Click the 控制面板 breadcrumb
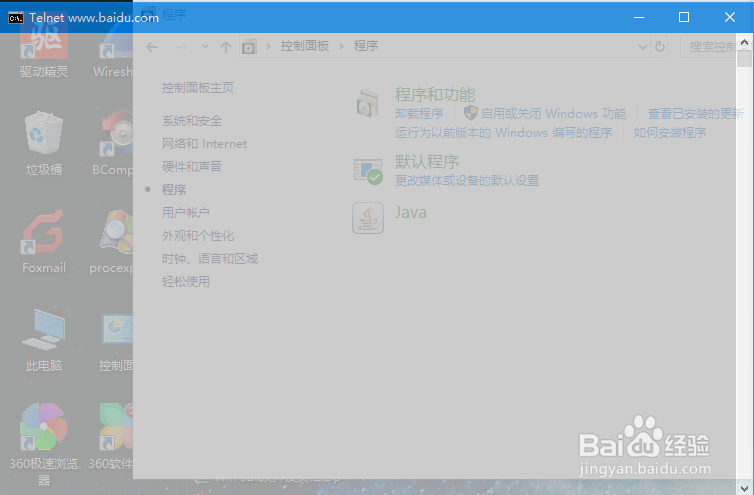754x495 pixels. [x=305, y=46]
